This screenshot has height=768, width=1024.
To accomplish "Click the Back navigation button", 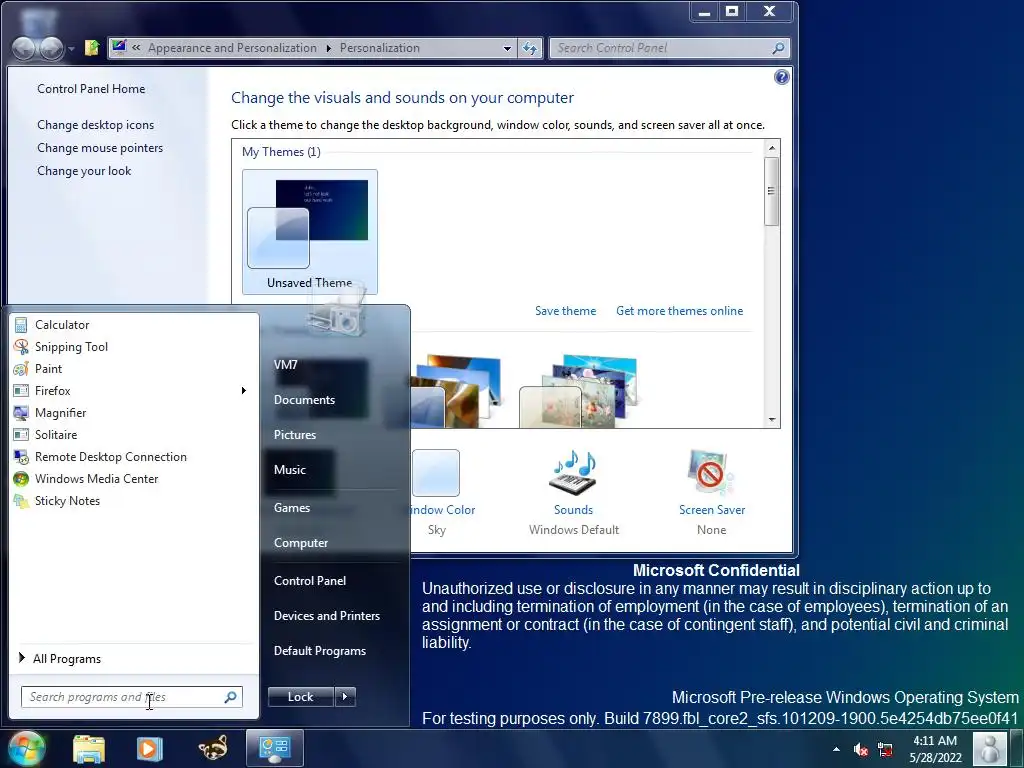I will [x=24, y=48].
